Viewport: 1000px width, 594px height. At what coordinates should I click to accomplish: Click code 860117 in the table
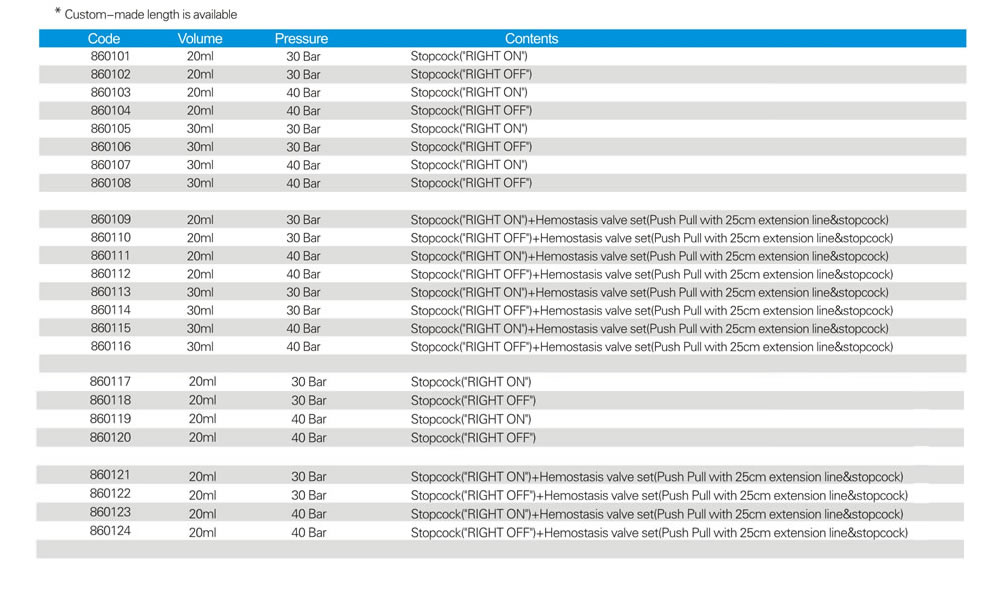(x=110, y=382)
